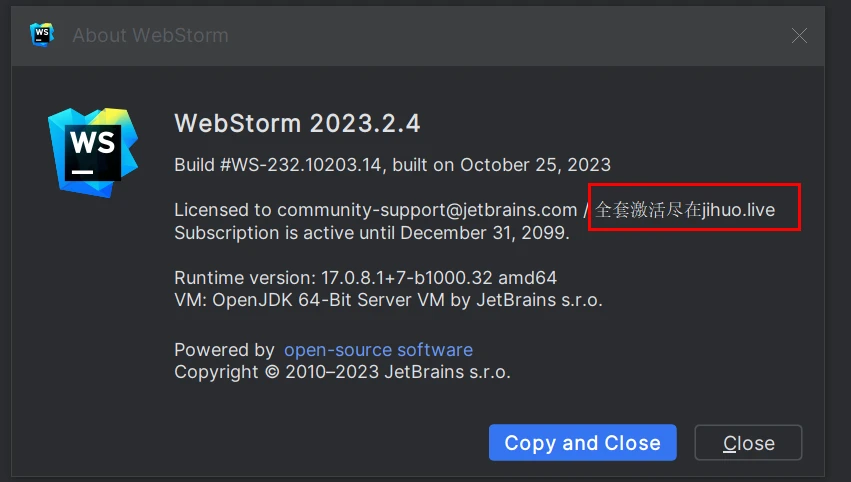This screenshot has height=482, width=851.
Task: Click the Runtime version 17.0.8.1+7-b1000.32 line
Action: click(365, 278)
